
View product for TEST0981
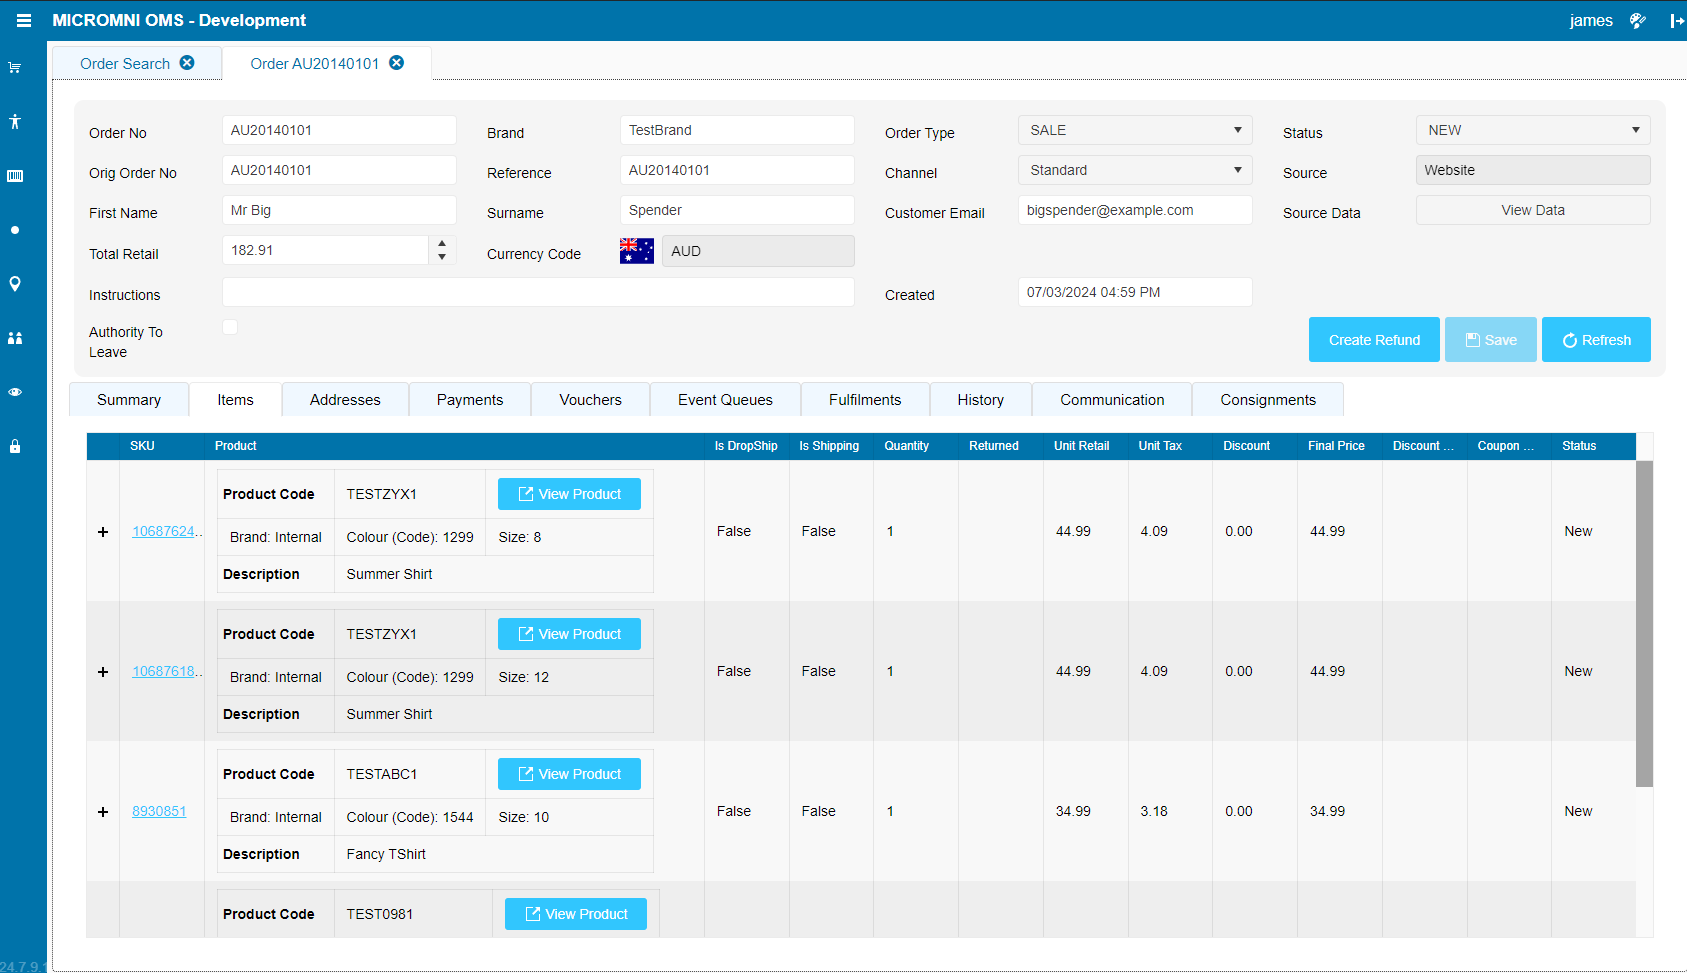click(x=576, y=914)
